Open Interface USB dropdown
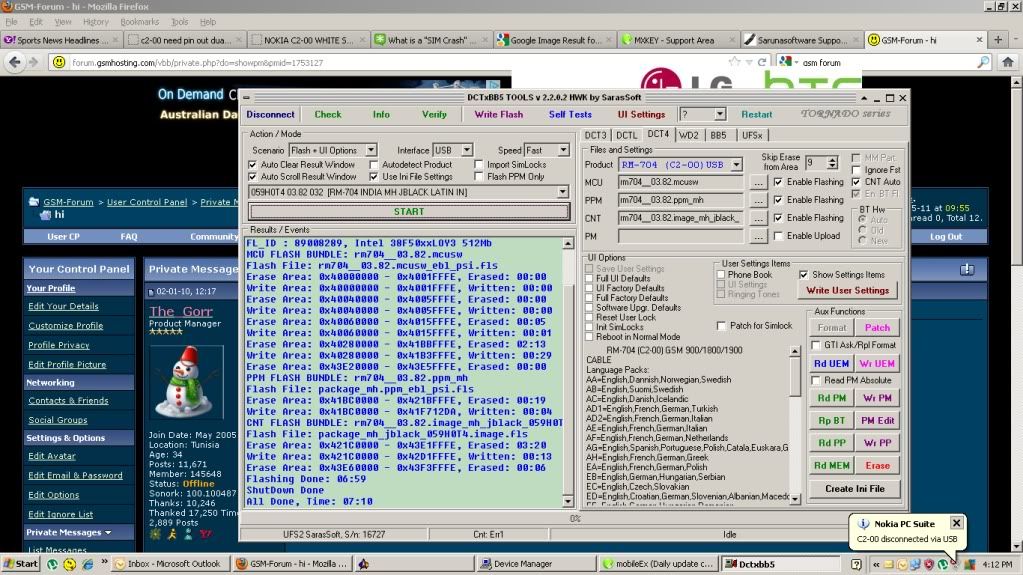This screenshot has height=575, width=1023. coord(466,150)
